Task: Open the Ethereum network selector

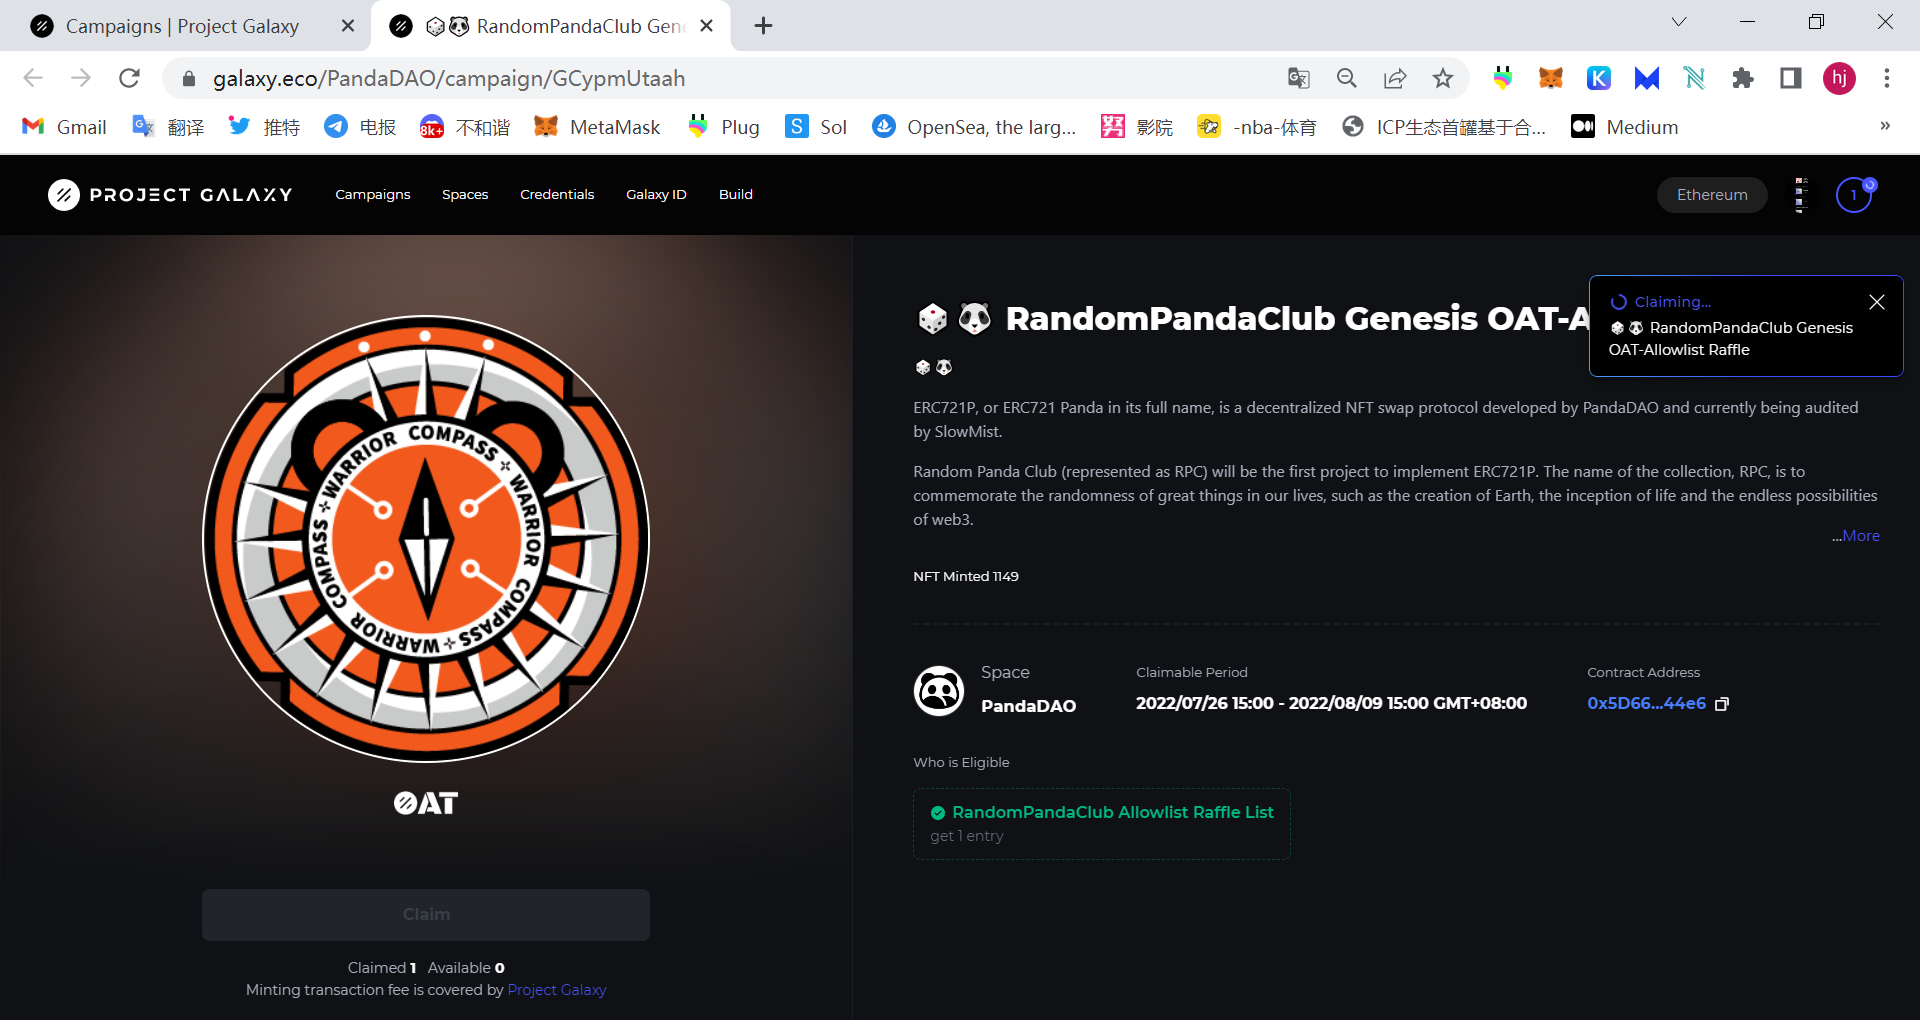Action: pyautogui.click(x=1712, y=195)
